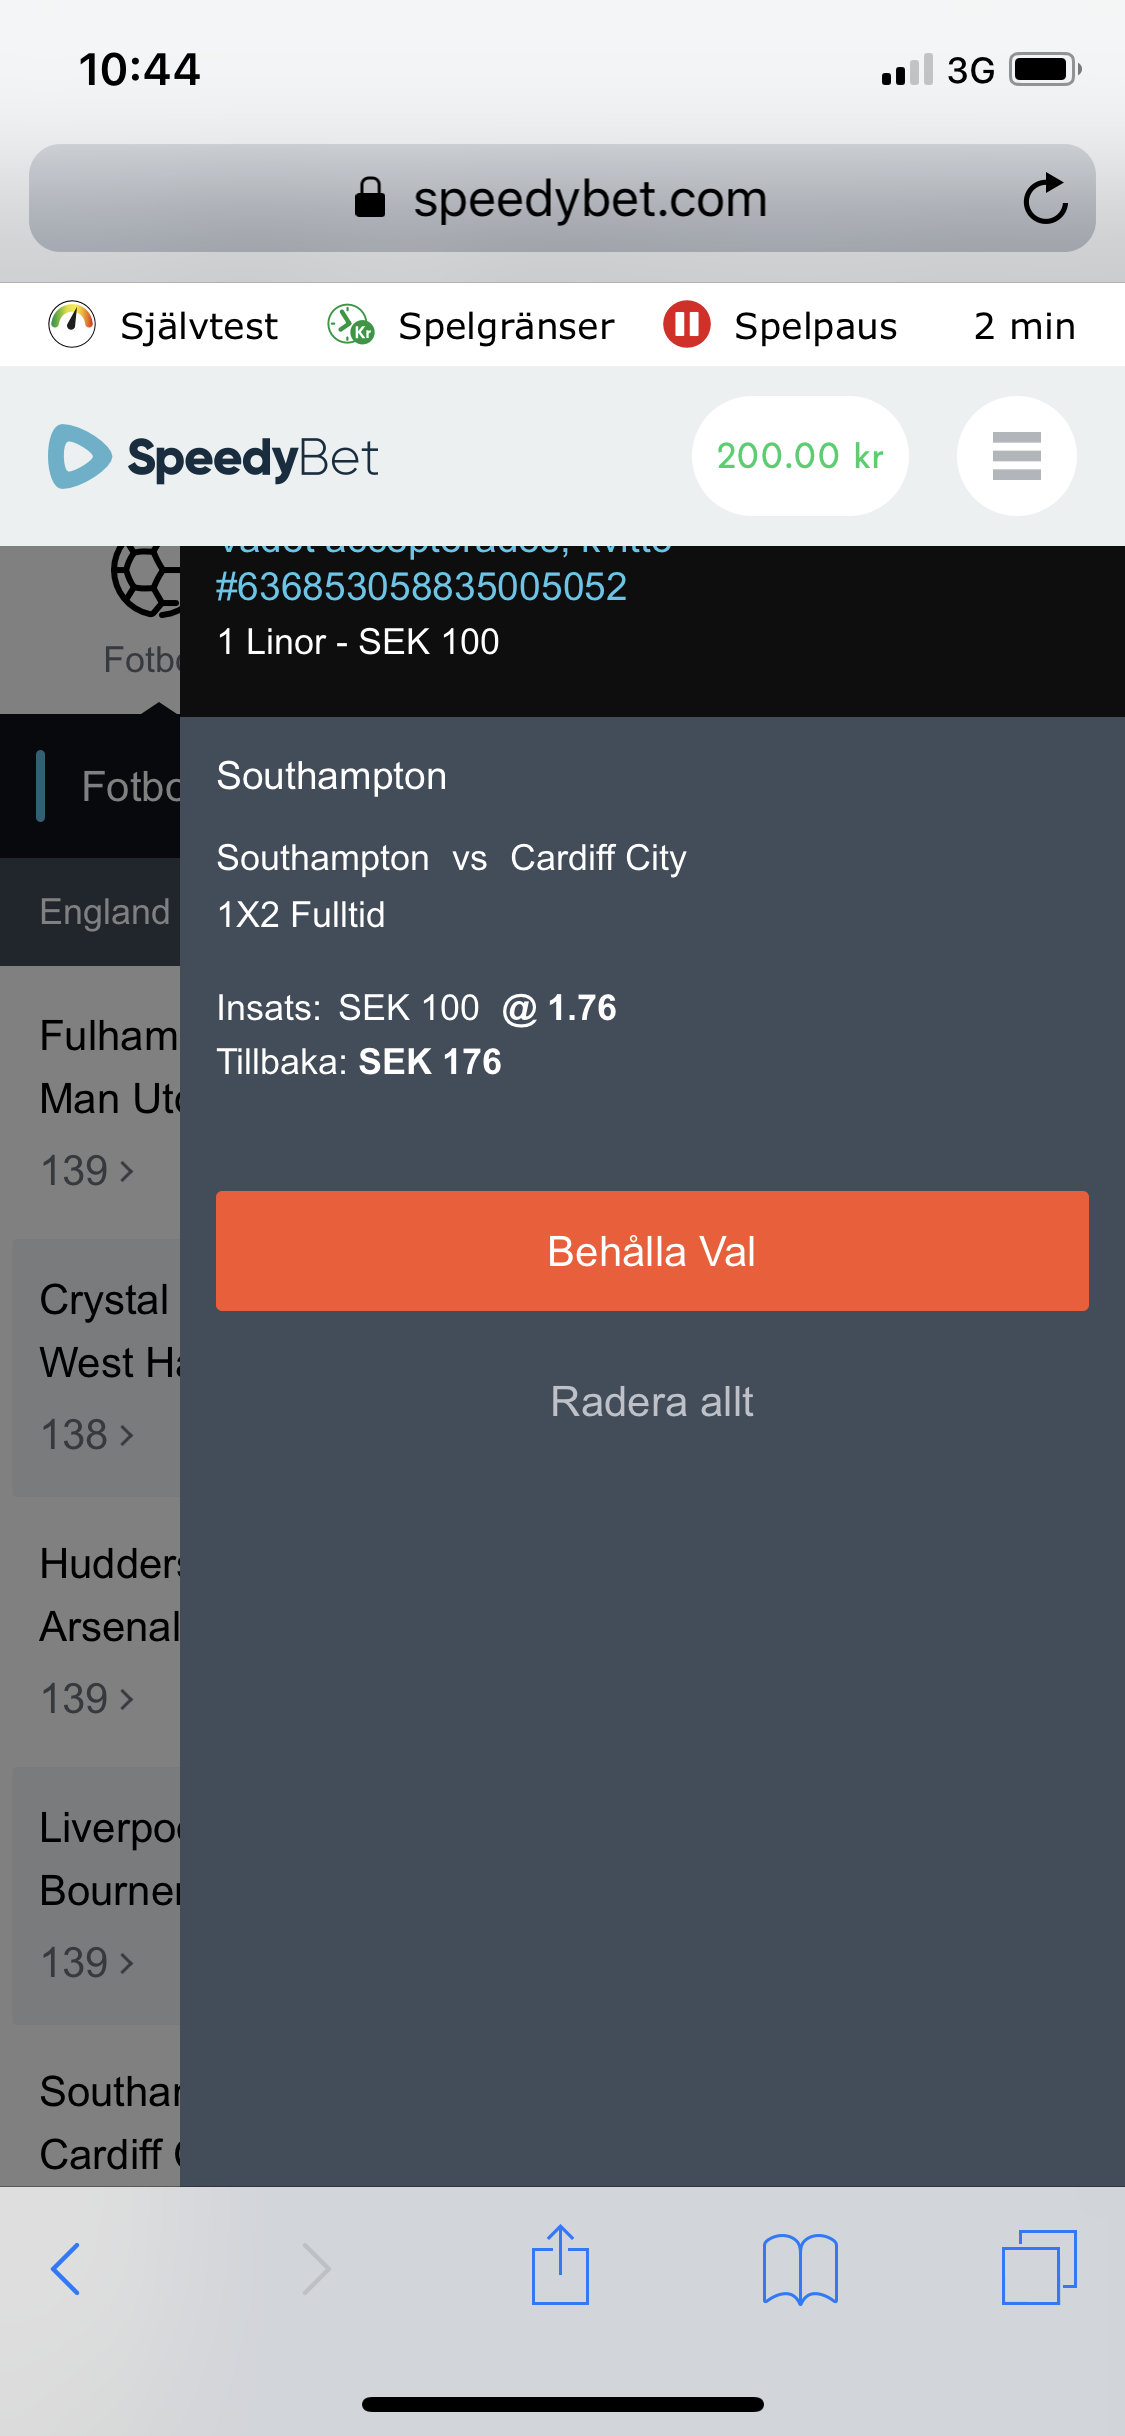Select the football sport icon

pos(146,581)
